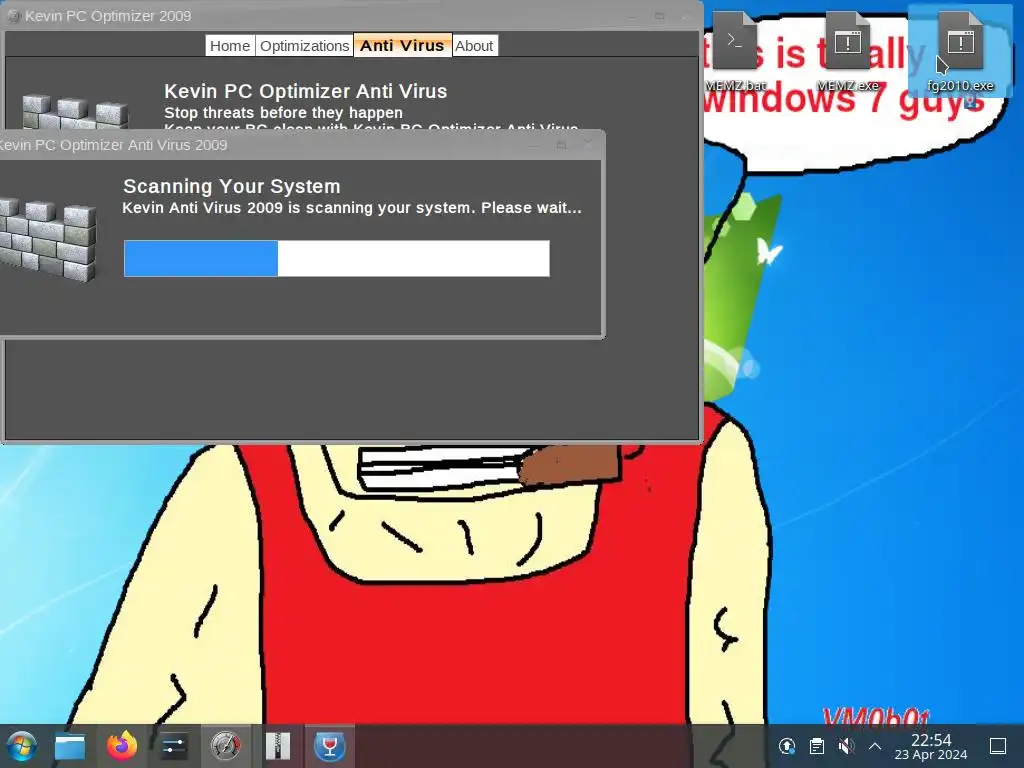Unmute the volume tray icon
The image size is (1024, 768).
pos(846,746)
